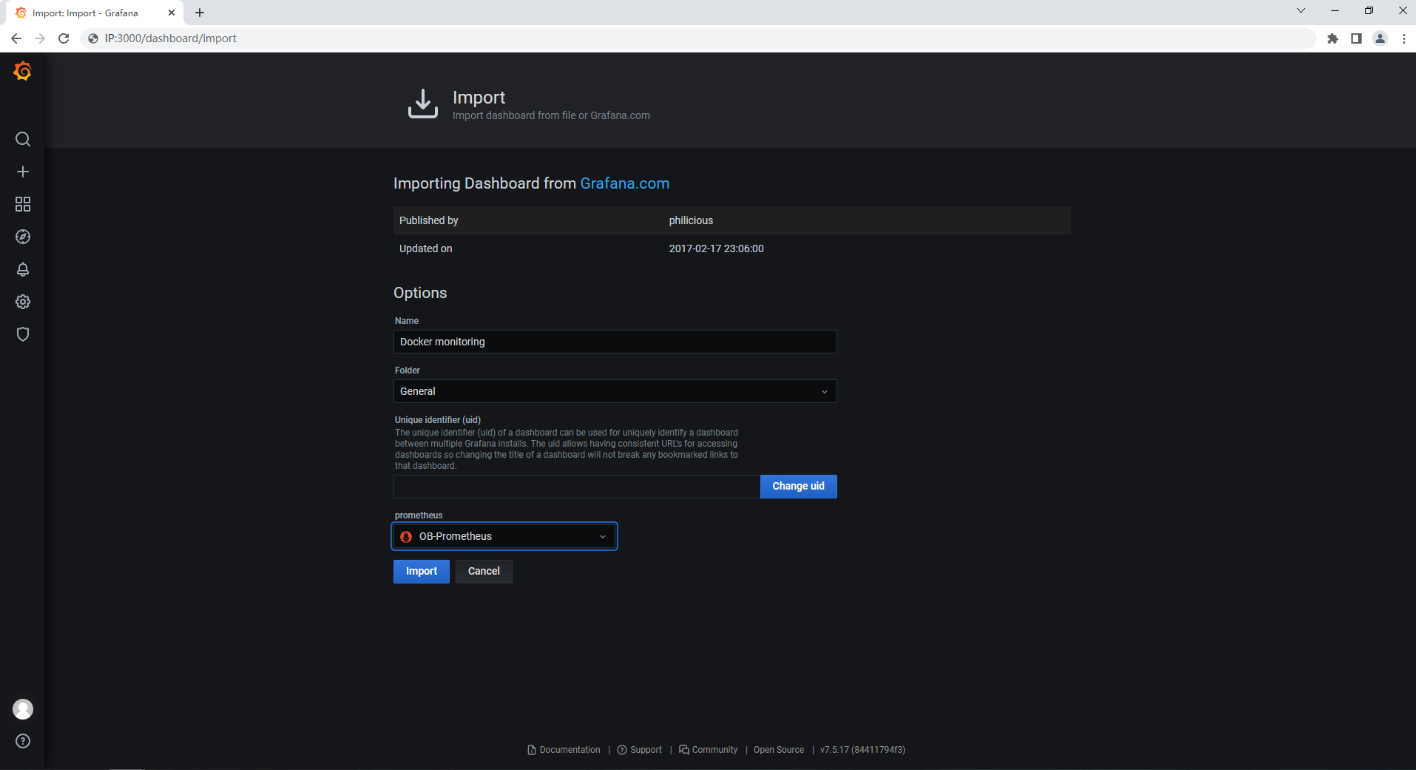Open the Alerting bell icon
1416x770 pixels.
pos(23,269)
